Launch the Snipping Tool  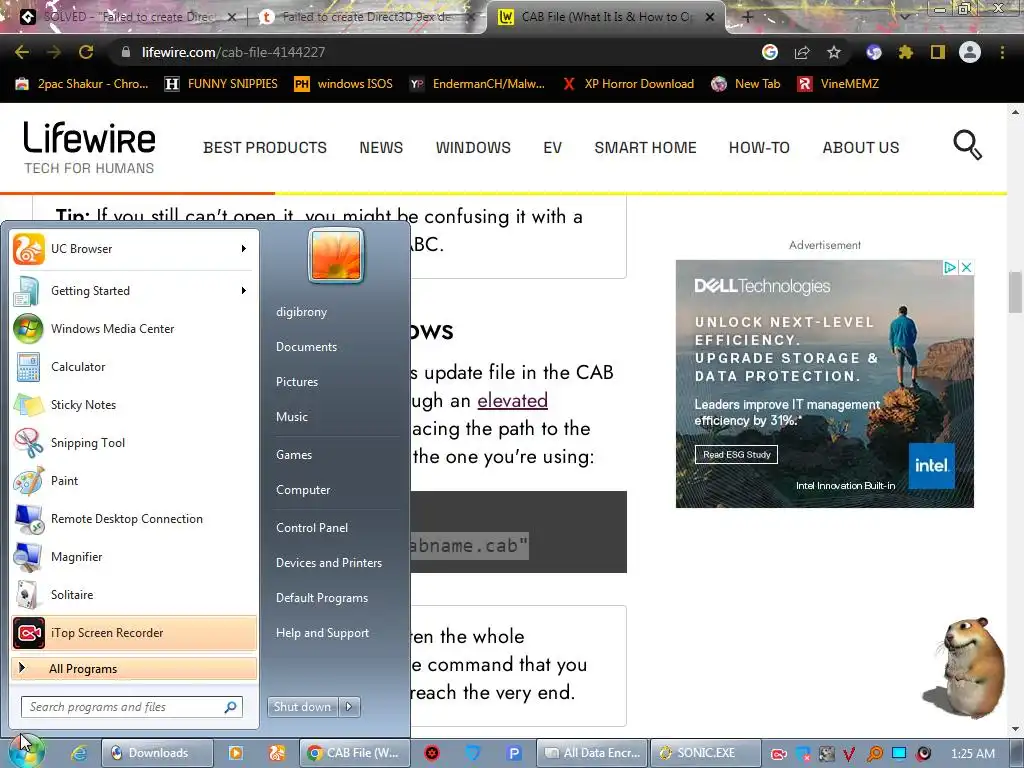pos(134,442)
